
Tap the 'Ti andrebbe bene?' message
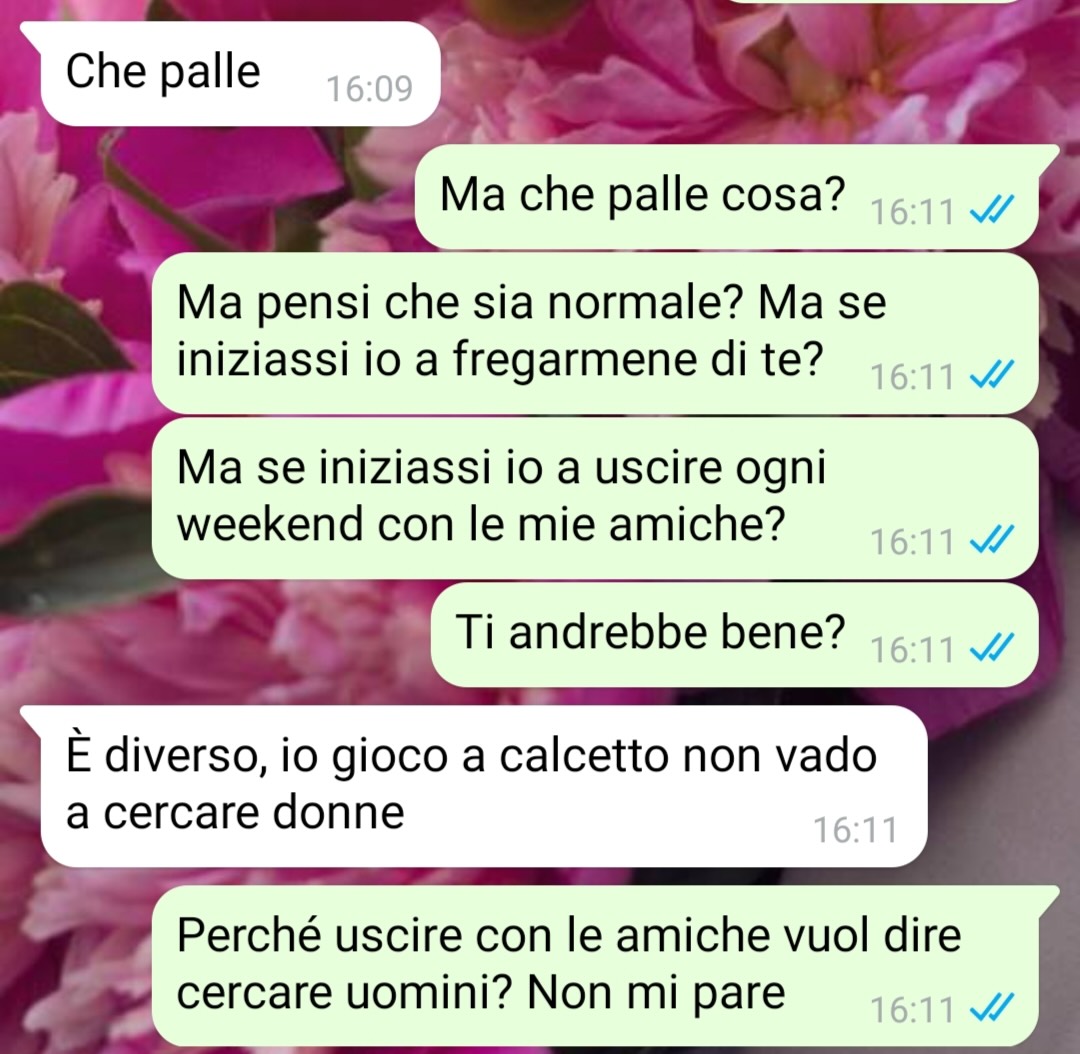point(734,634)
